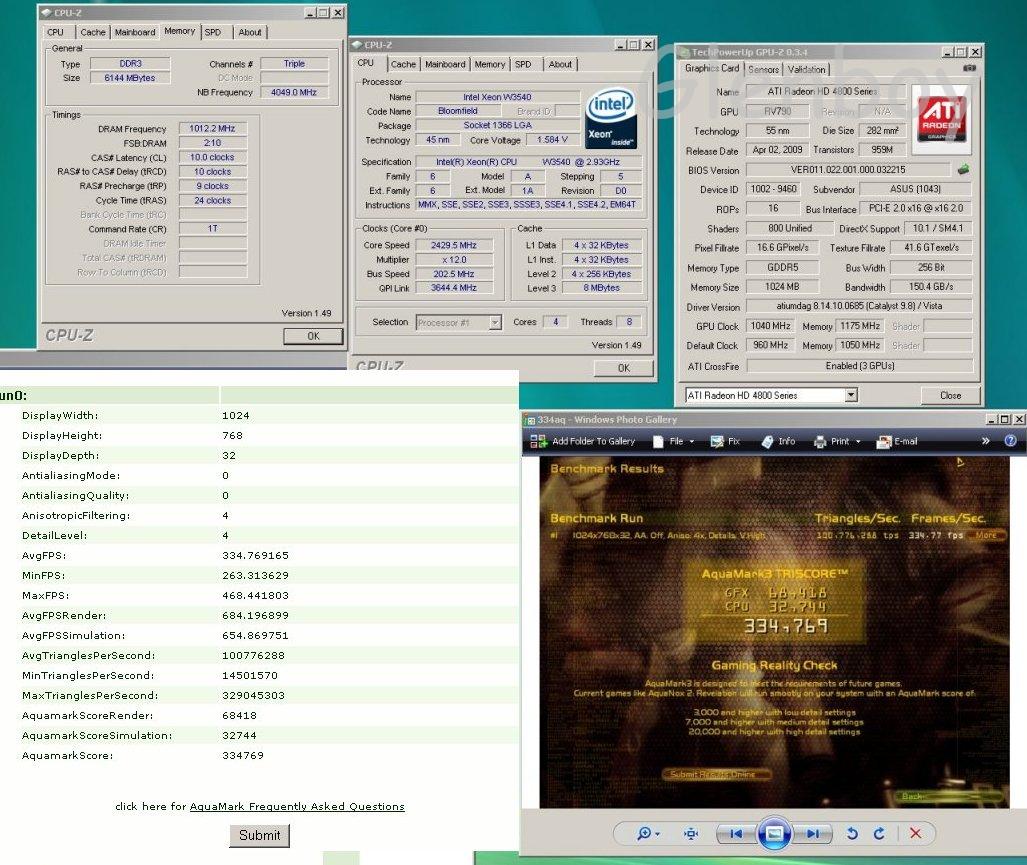The width and height of the screenshot is (1027, 865).
Task: Click the Fix icon in Photo Gallery toolbar
Action: (x=716, y=441)
